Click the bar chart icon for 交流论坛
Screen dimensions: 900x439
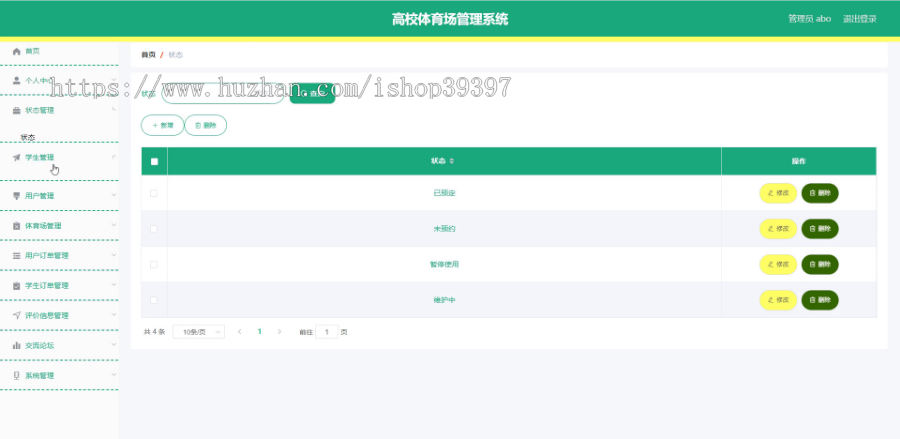pyautogui.click(x=17, y=345)
